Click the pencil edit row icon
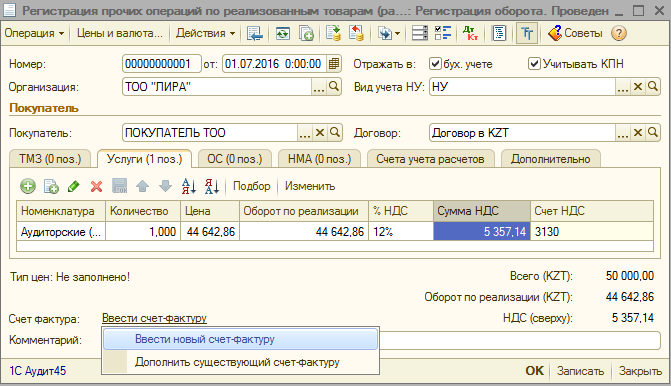This screenshot has width=671, height=386. click(74, 187)
